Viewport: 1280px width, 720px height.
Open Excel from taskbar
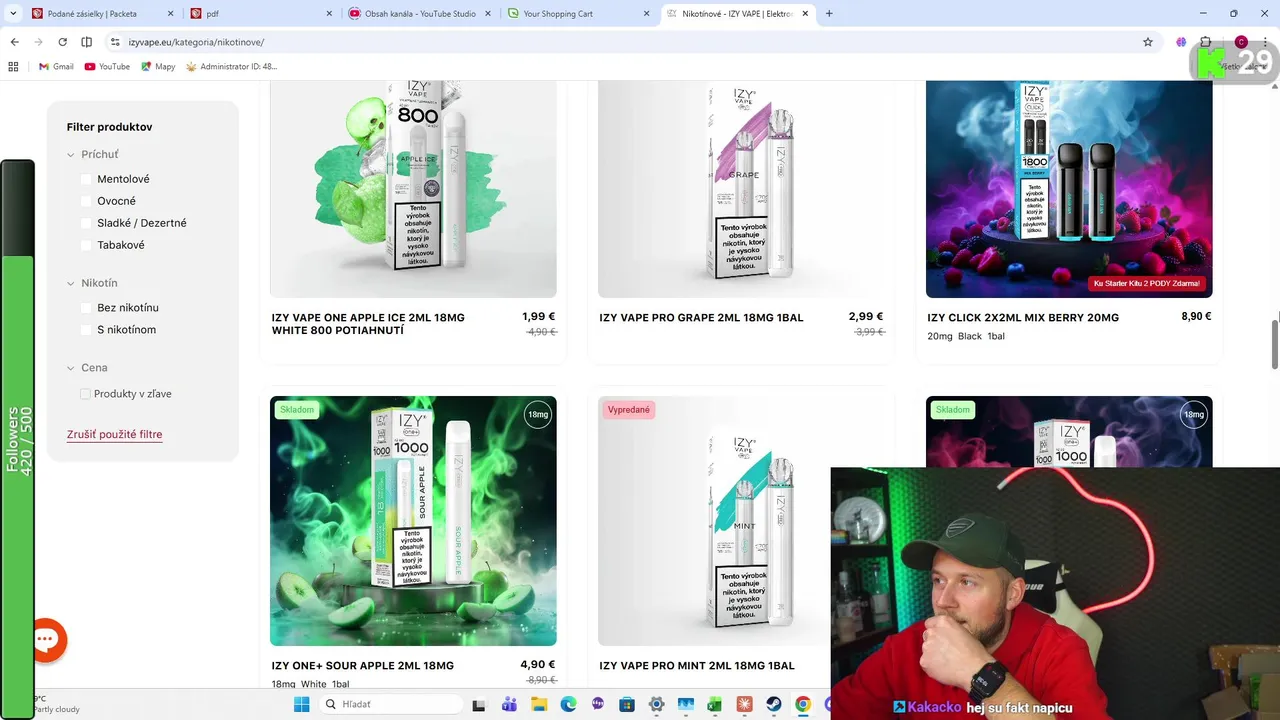tap(715, 704)
